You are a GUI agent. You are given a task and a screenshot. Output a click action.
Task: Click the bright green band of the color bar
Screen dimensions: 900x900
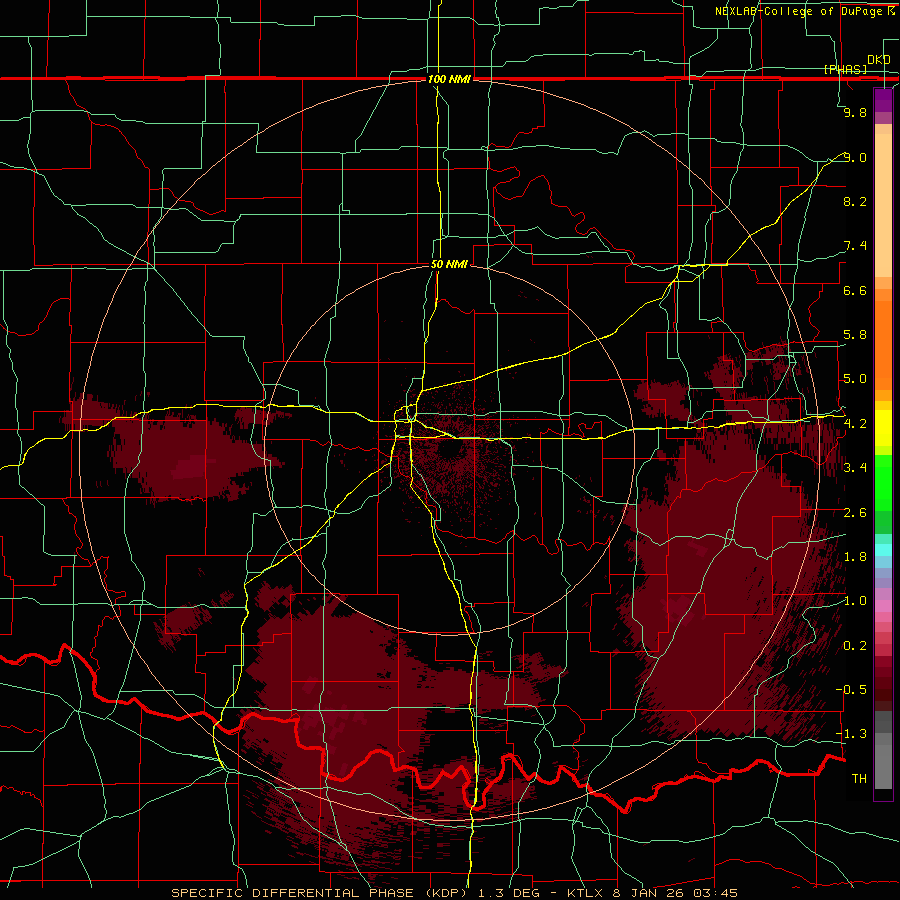tap(883, 483)
